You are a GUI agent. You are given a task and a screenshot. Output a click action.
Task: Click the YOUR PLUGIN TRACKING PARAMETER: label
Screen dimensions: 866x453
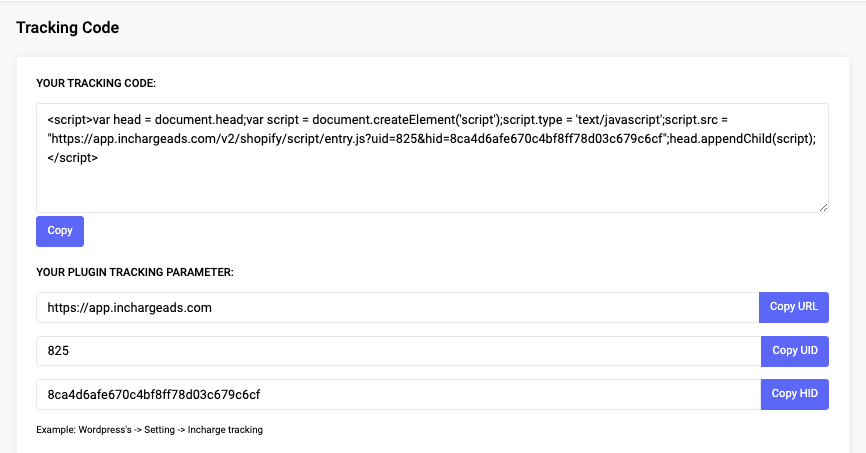[135, 272]
